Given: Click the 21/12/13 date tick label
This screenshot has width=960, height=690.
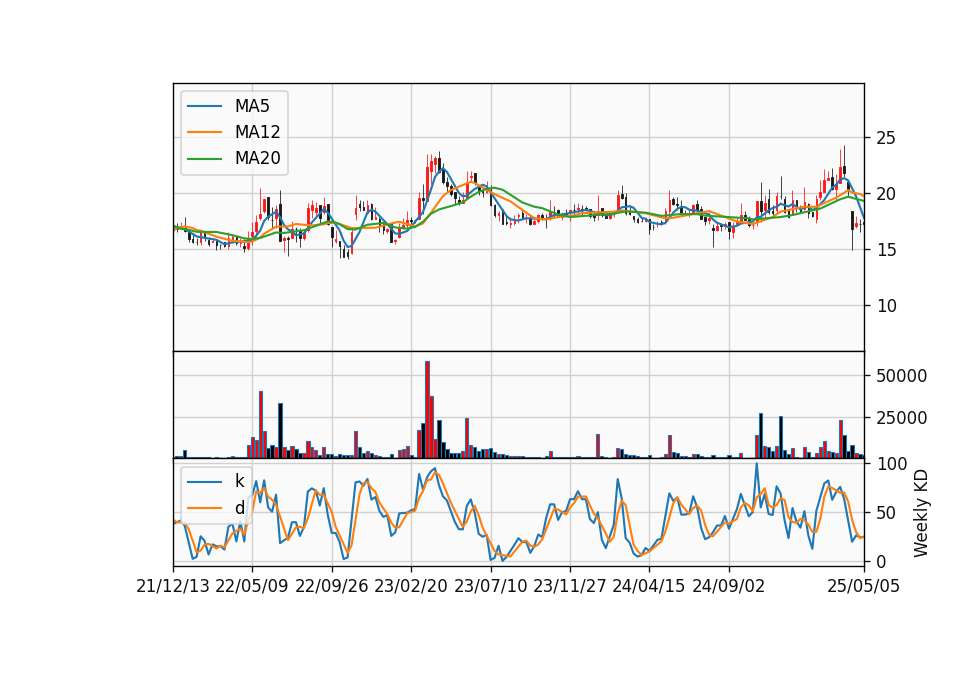Looking at the screenshot, I should (173, 586).
